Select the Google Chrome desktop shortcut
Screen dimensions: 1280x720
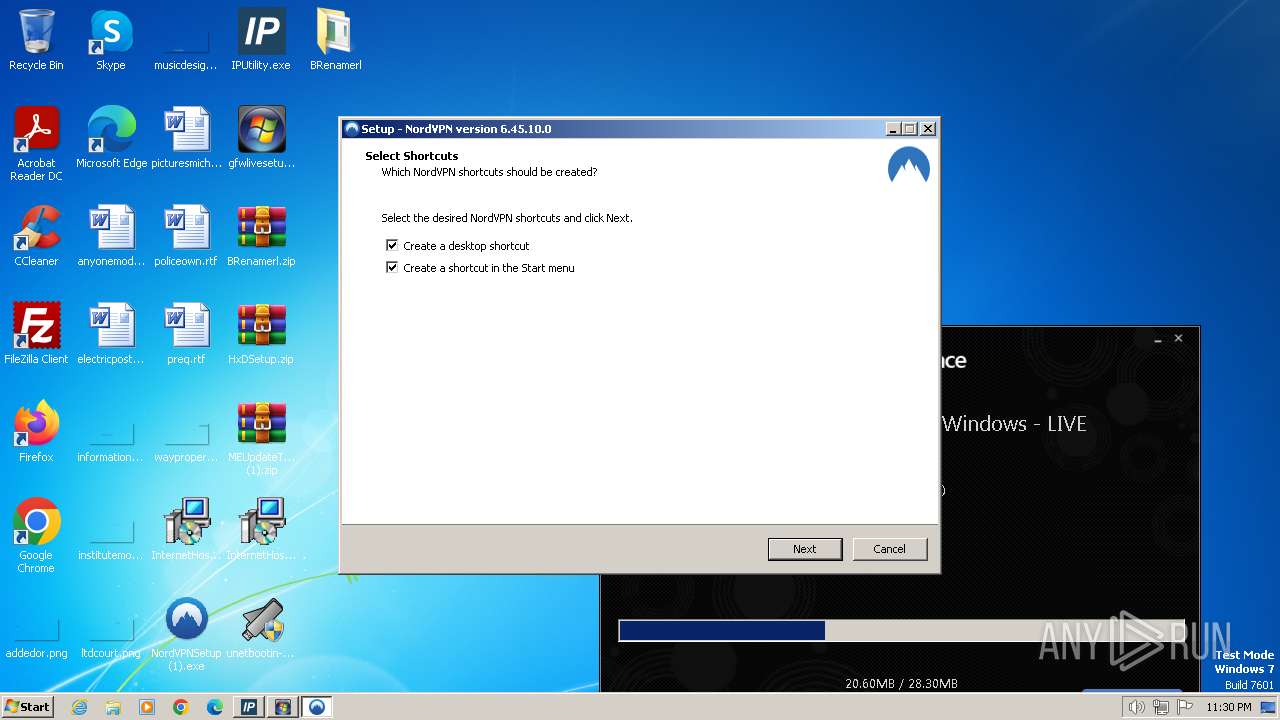pyautogui.click(x=36, y=536)
